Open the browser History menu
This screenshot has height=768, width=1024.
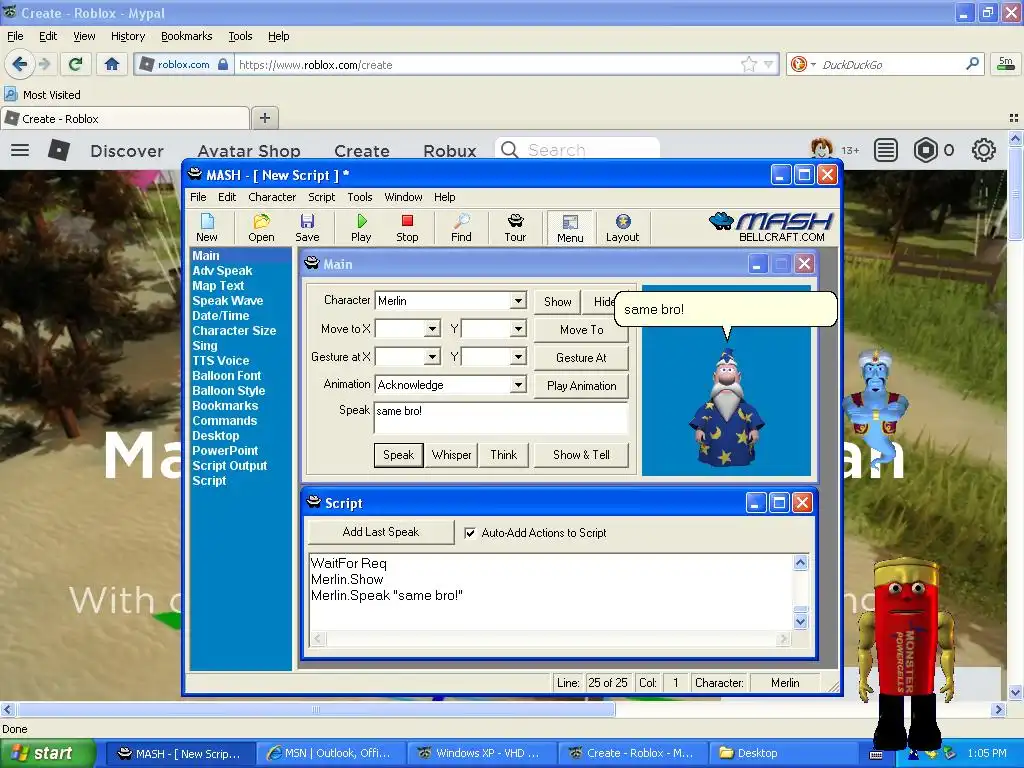[127, 36]
